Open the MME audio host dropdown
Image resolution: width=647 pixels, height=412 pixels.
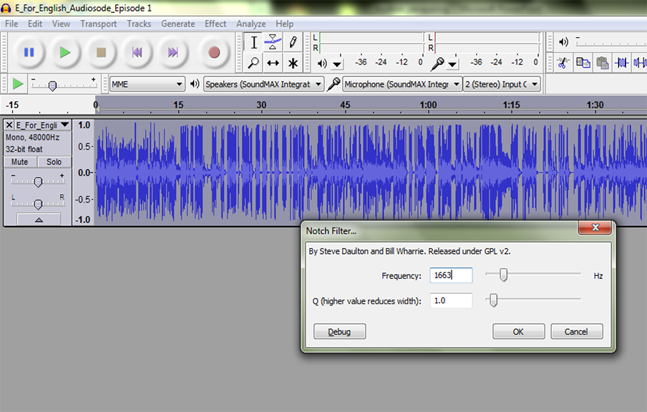pyautogui.click(x=147, y=84)
